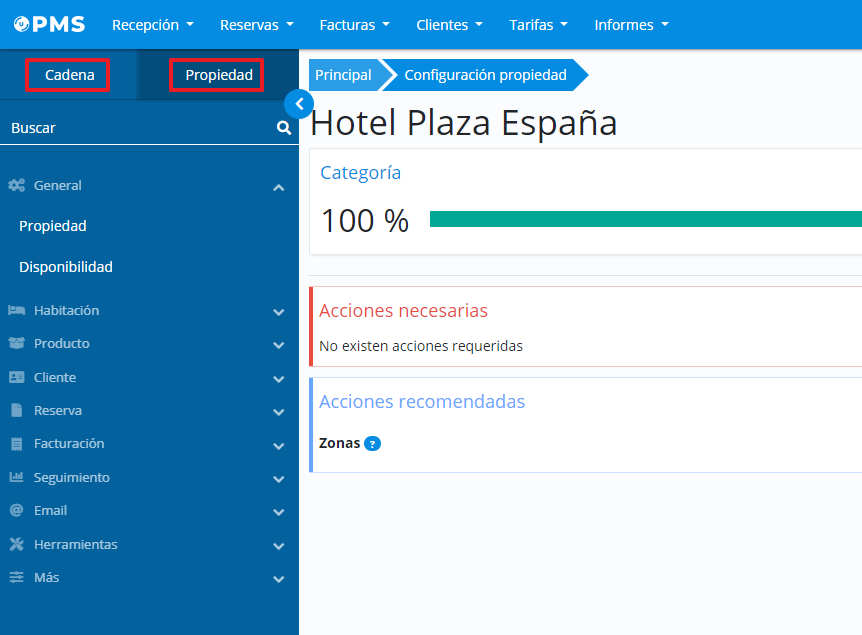
Task: Expand the Informes menu
Action: click(631, 25)
